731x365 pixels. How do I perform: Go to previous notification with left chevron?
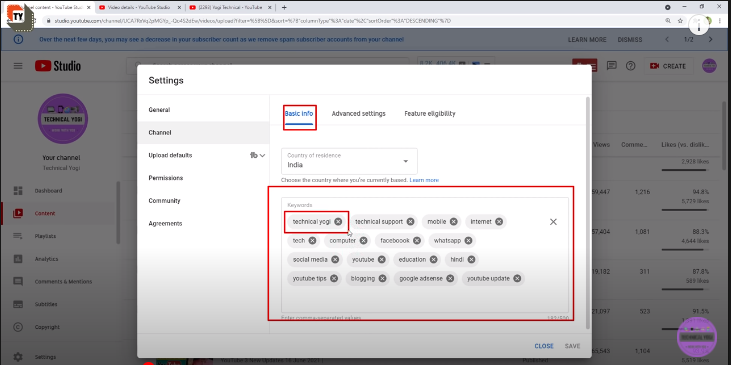pyautogui.click(x=667, y=40)
